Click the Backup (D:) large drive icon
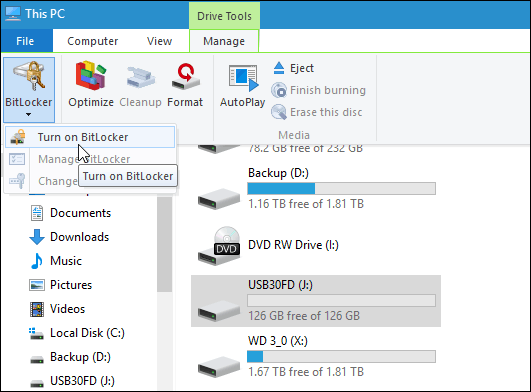The height and width of the screenshot is (392, 531). tap(219, 199)
